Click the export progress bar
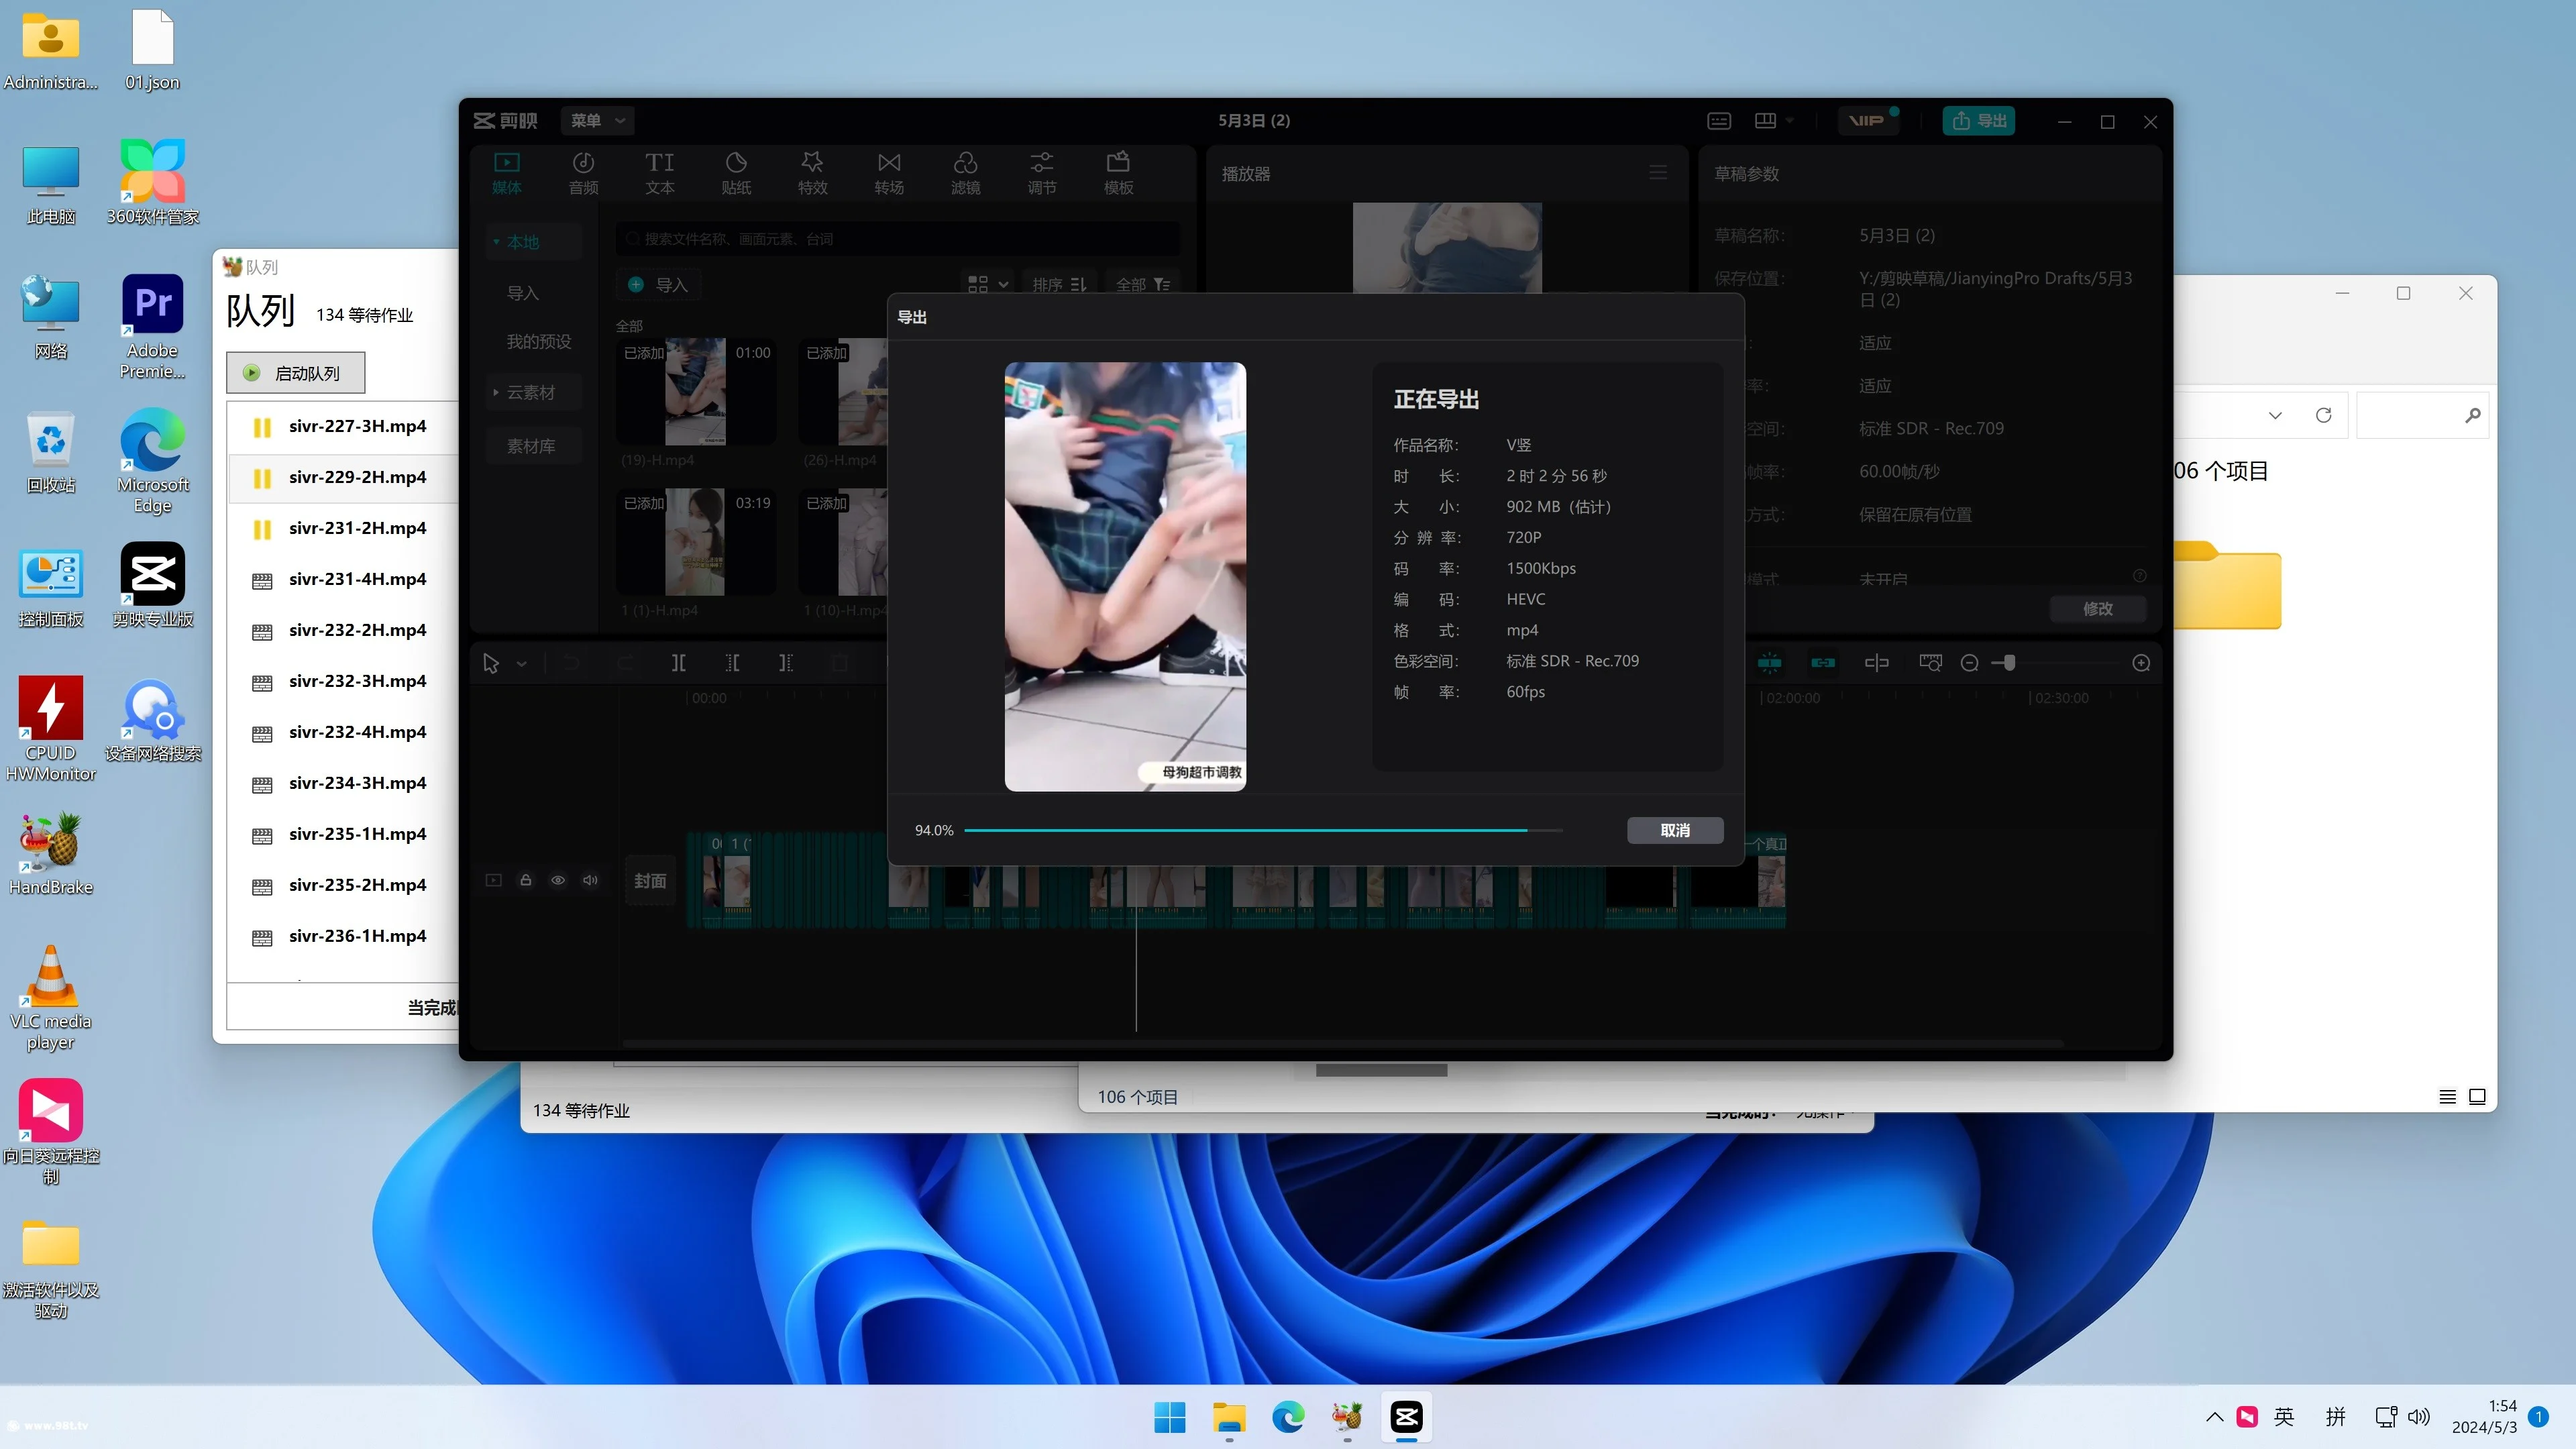The height and width of the screenshot is (1449, 2576). pos(1263,830)
